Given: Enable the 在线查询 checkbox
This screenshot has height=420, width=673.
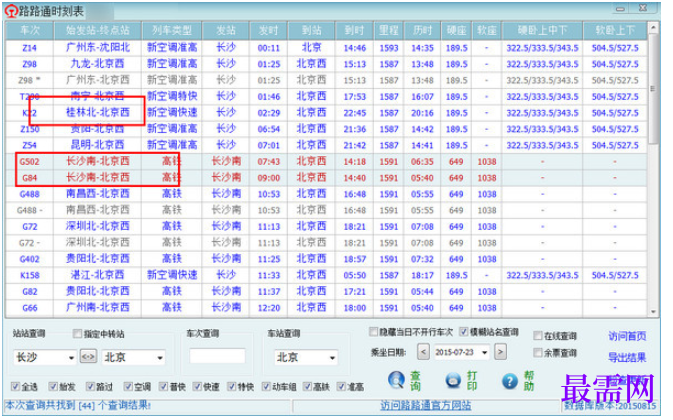Looking at the screenshot, I should coord(537,335).
